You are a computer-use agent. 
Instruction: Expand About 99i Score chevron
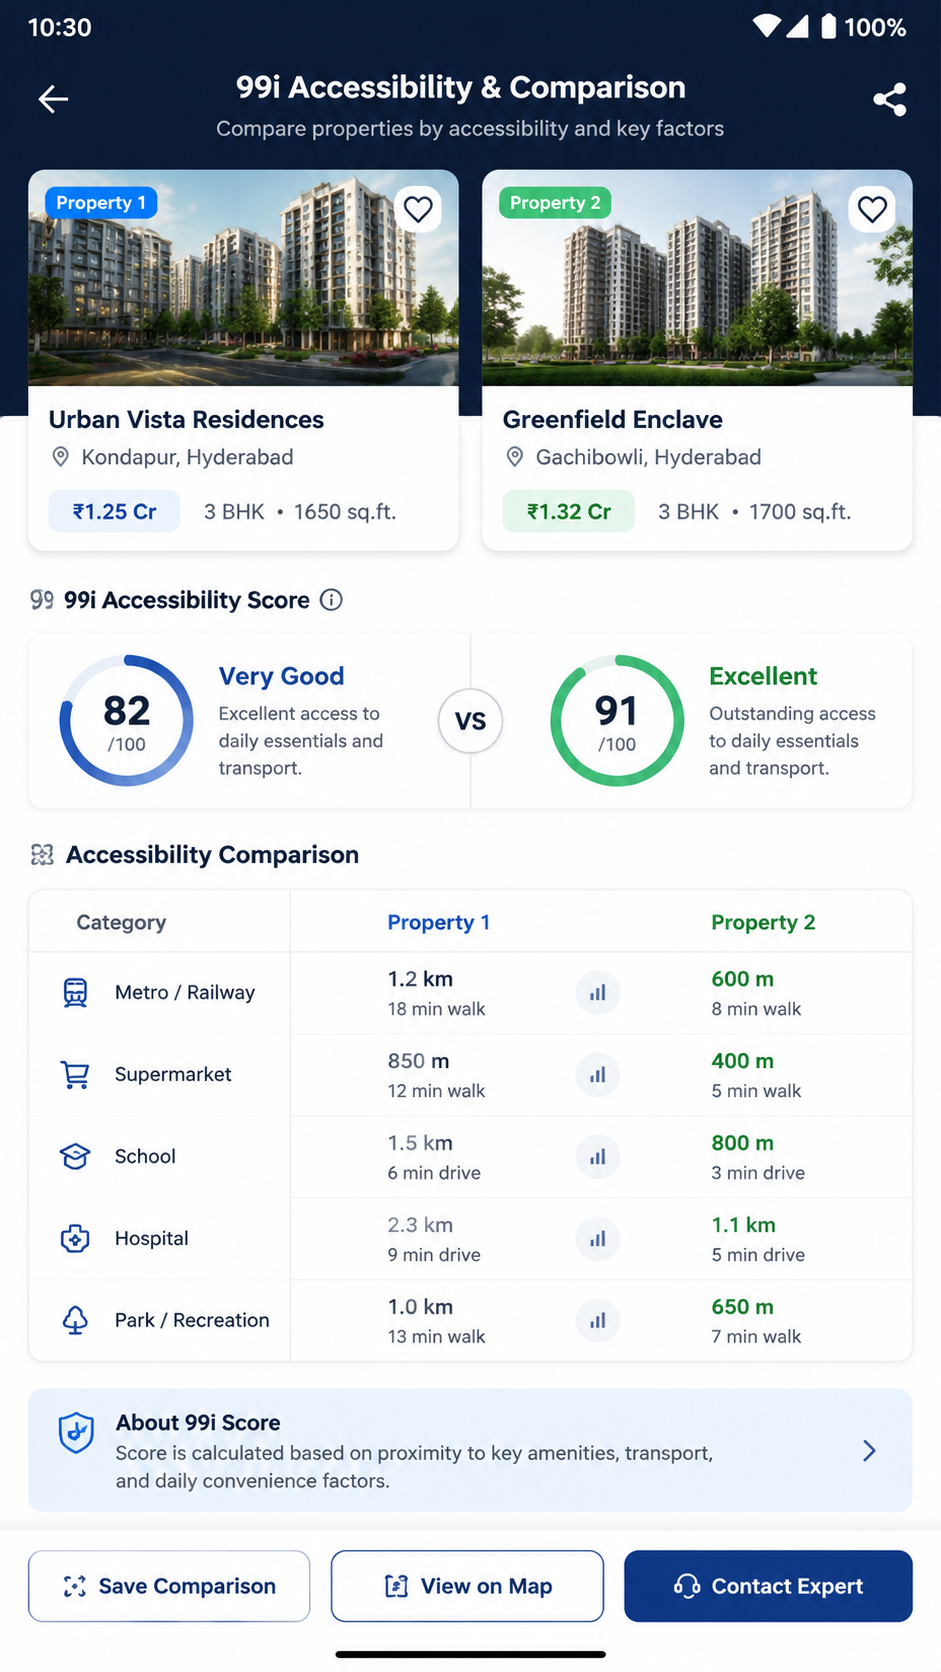869,1451
